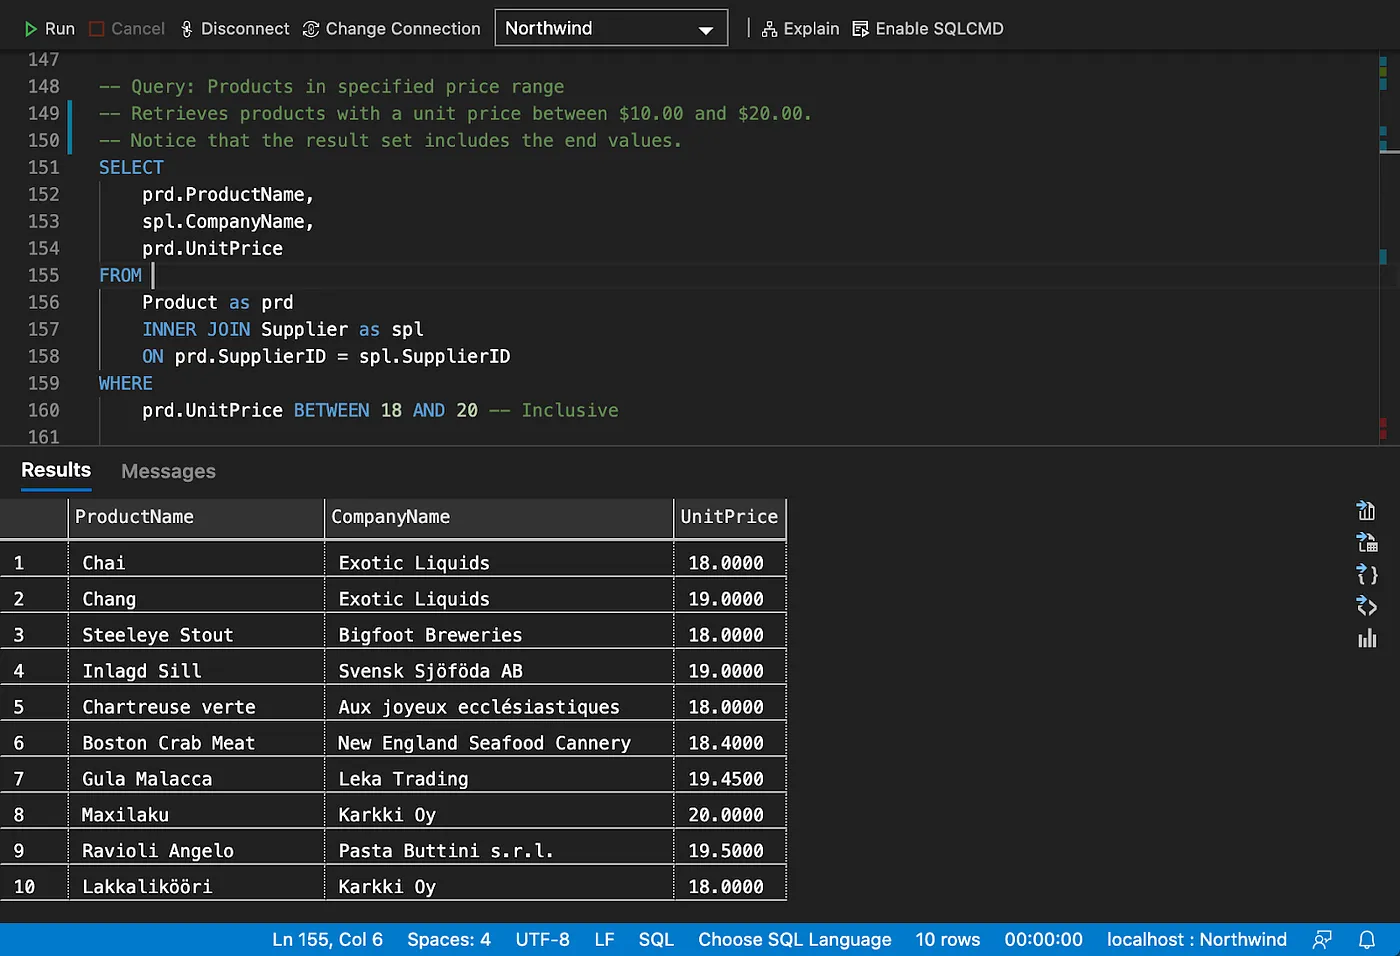Select the ProductName column header
Viewport: 1400px width, 956px height.
pyautogui.click(x=196, y=517)
